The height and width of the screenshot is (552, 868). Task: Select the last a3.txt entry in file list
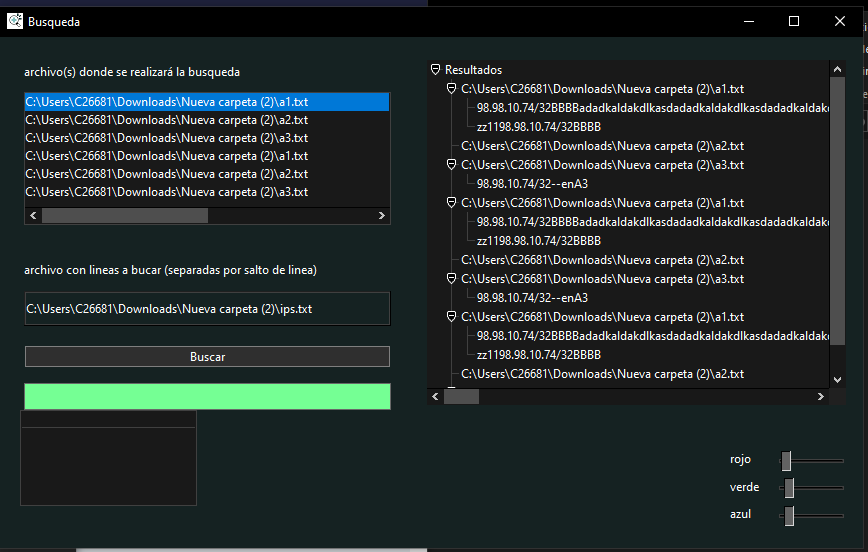[x=166, y=192]
